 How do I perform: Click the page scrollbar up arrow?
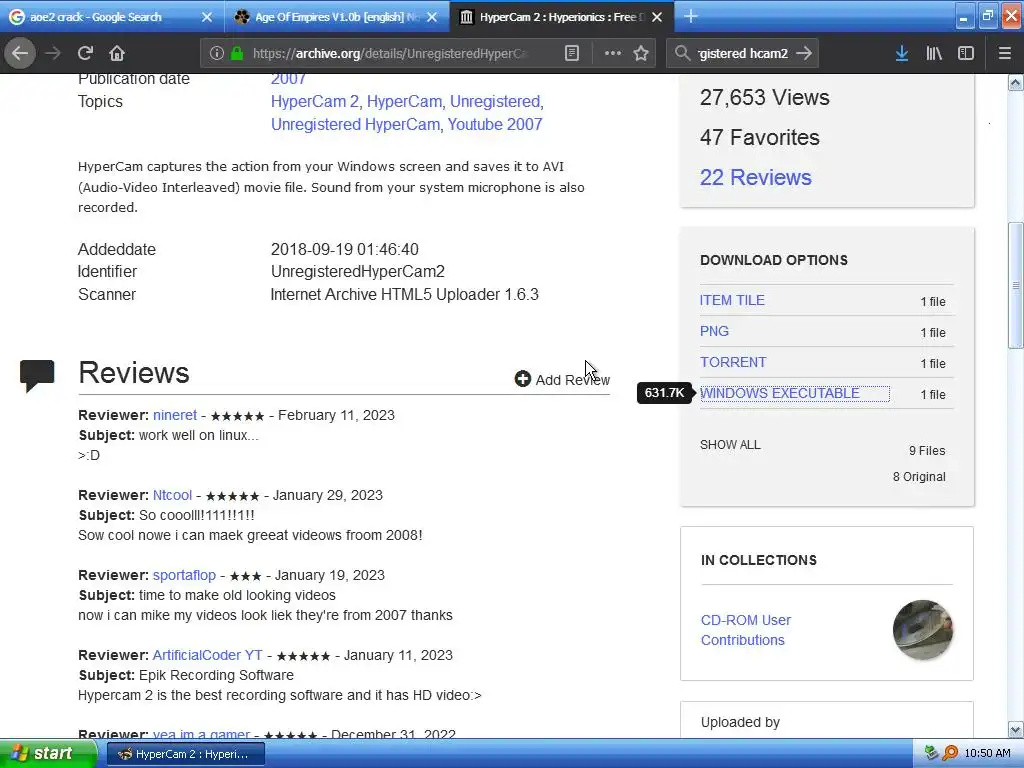tap(1016, 82)
